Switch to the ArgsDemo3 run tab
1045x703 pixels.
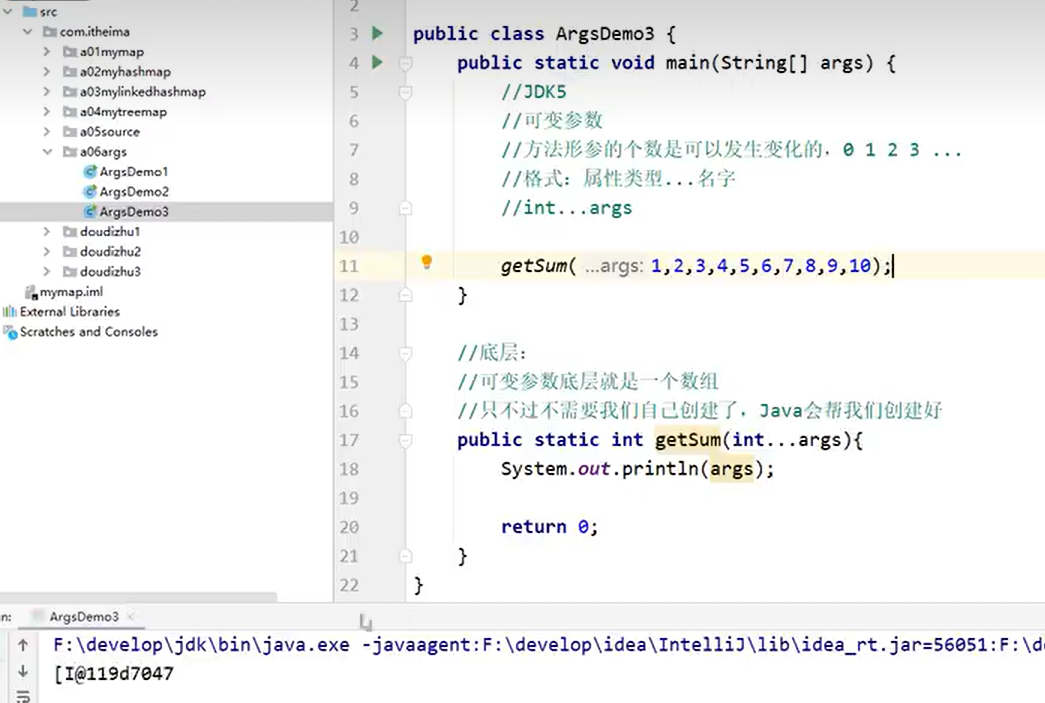(84, 616)
